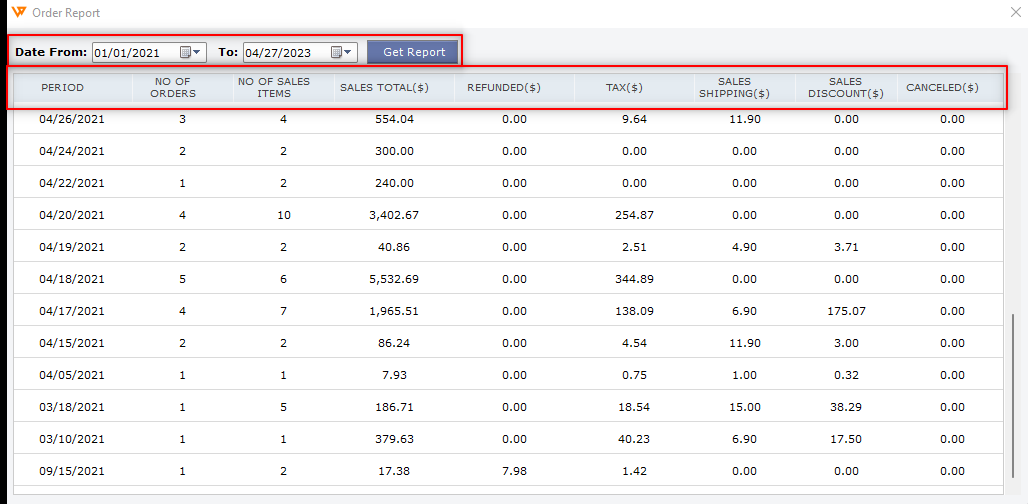Click sales total value 86.24
Screen dimensions: 1028x504
click(394, 343)
